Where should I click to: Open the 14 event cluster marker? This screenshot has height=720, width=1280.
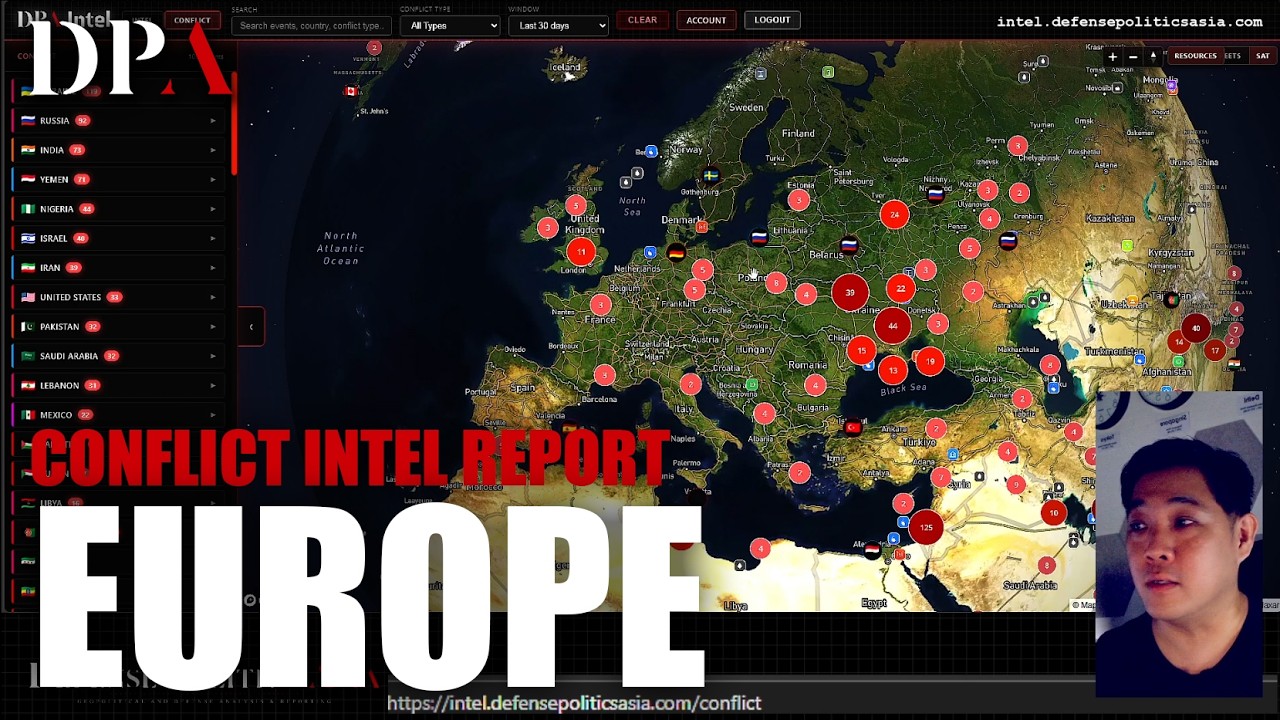(x=1179, y=343)
